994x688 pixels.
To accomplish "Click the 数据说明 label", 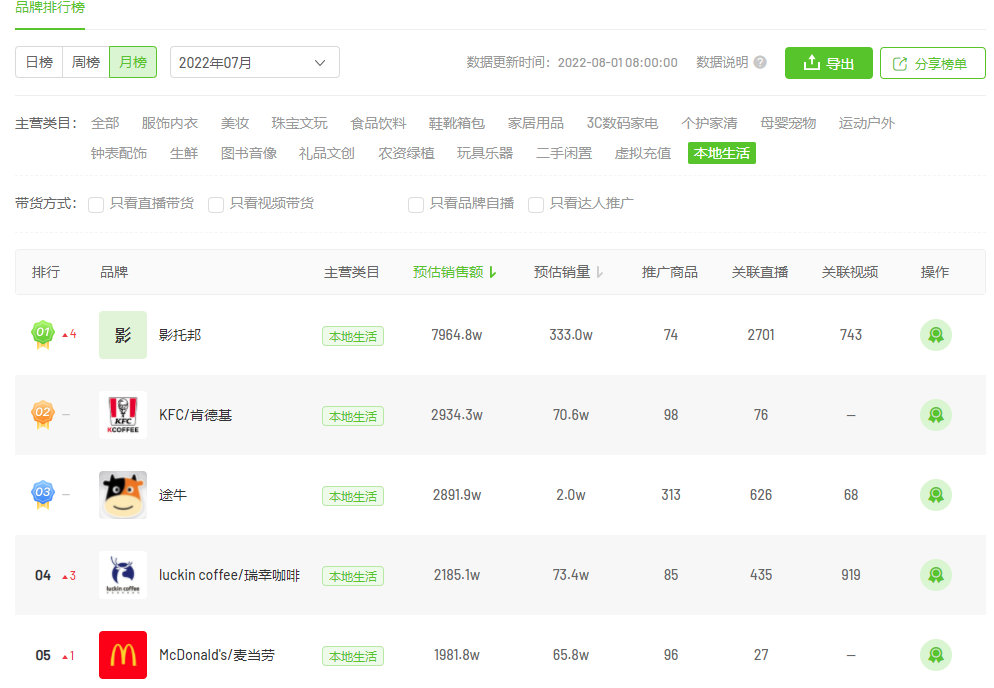I will coord(722,62).
